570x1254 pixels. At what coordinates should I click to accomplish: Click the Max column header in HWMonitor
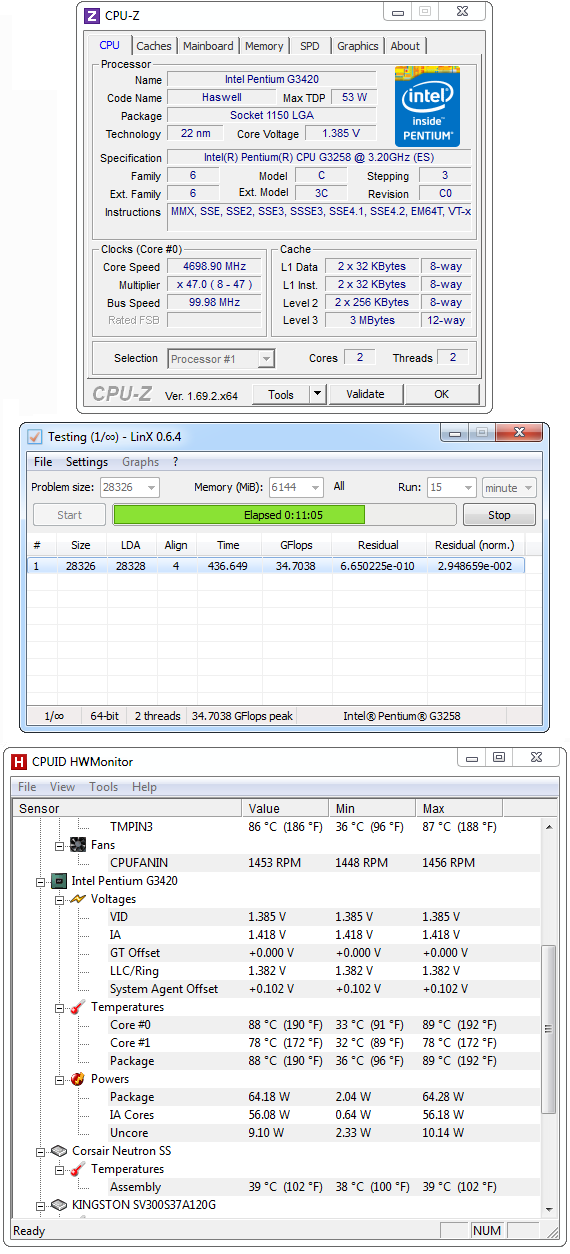click(458, 808)
